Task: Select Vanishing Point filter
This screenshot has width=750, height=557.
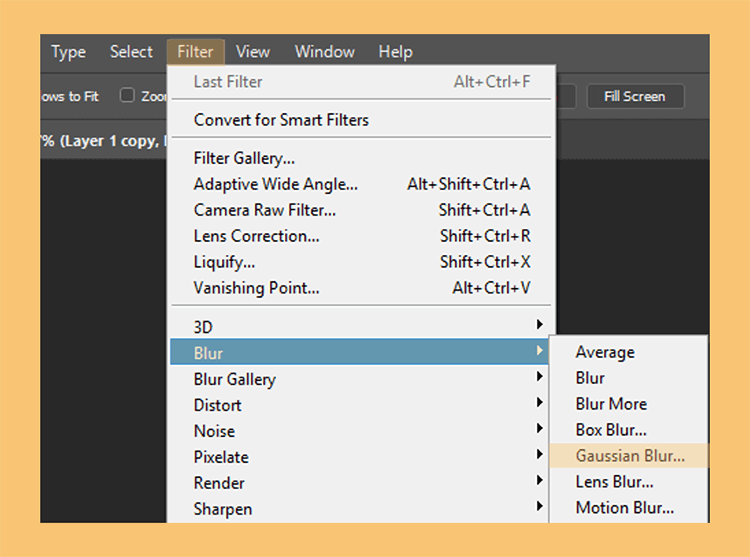Action: 361,288
